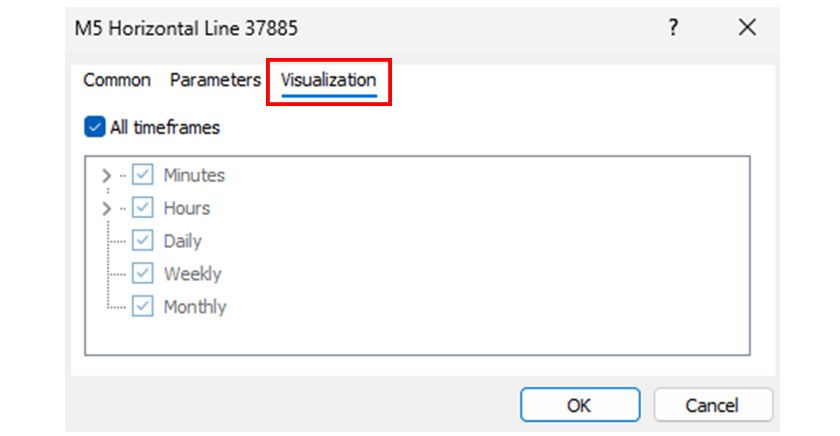The image size is (840, 436).
Task: Expand the Minutes tree node
Action: pyautogui.click(x=107, y=176)
